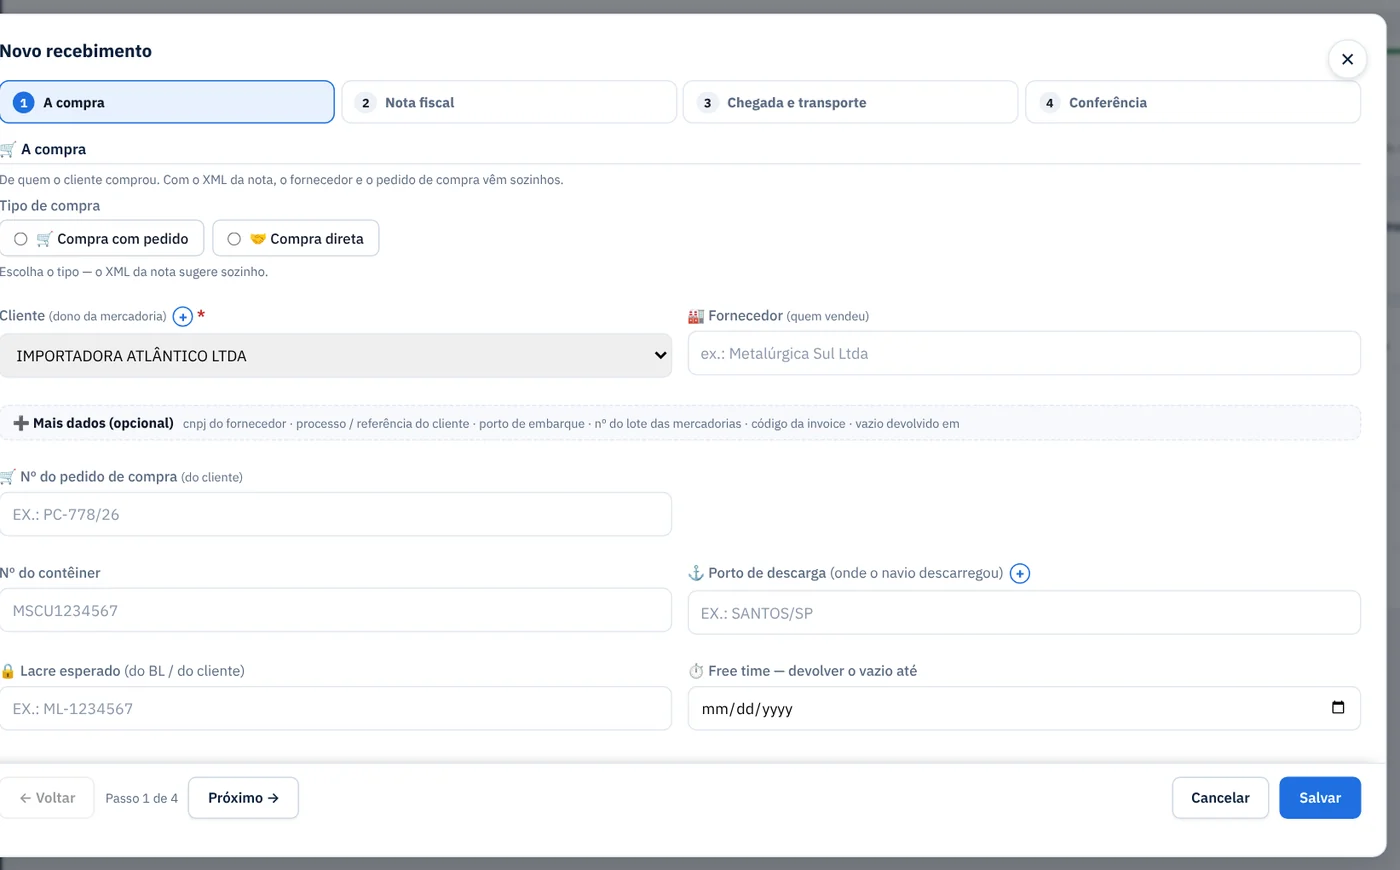1400x870 pixels.
Task: Click the Free time date field
Action: click(1024, 708)
